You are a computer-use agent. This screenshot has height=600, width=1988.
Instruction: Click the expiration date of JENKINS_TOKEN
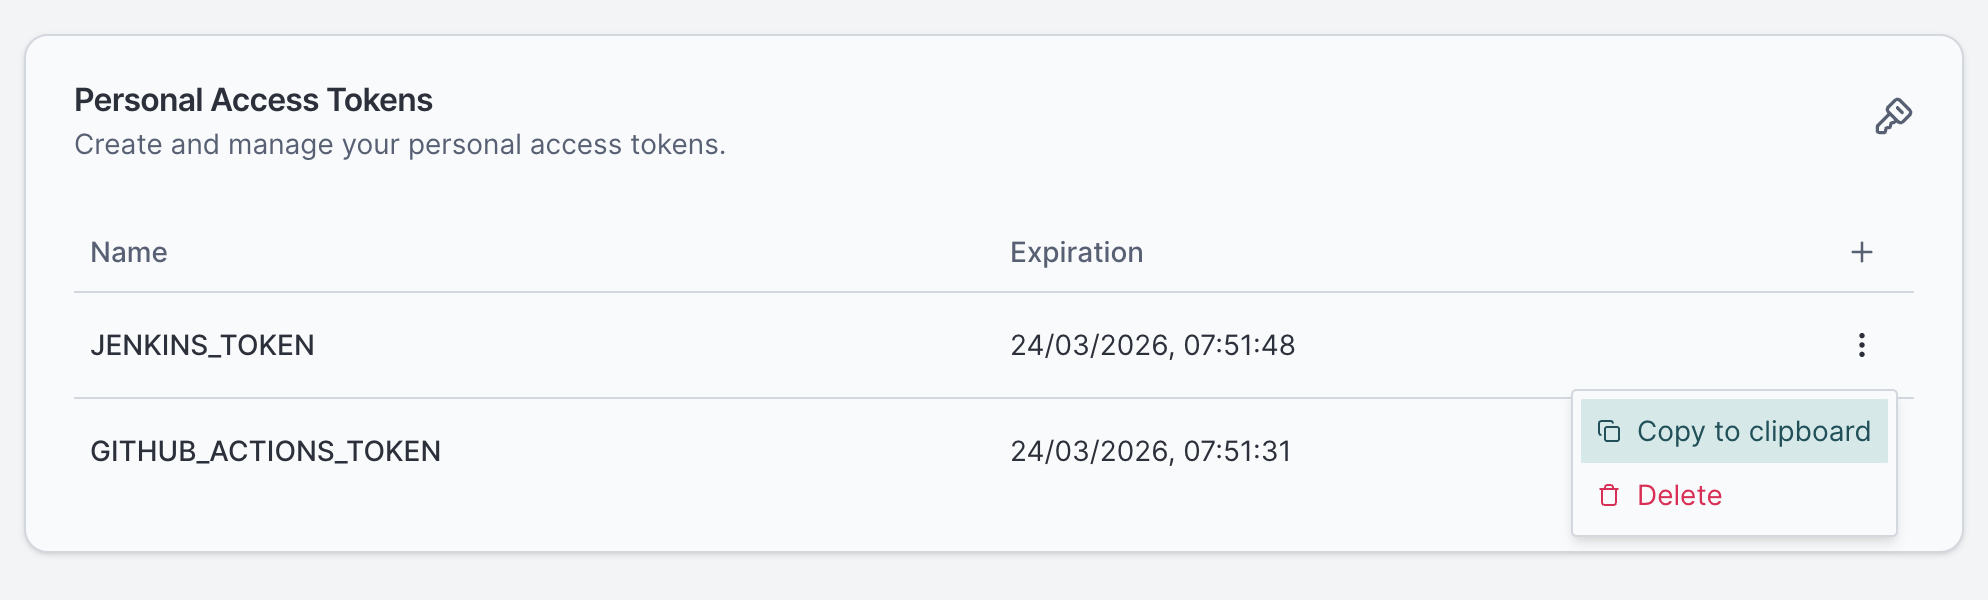[1152, 345]
